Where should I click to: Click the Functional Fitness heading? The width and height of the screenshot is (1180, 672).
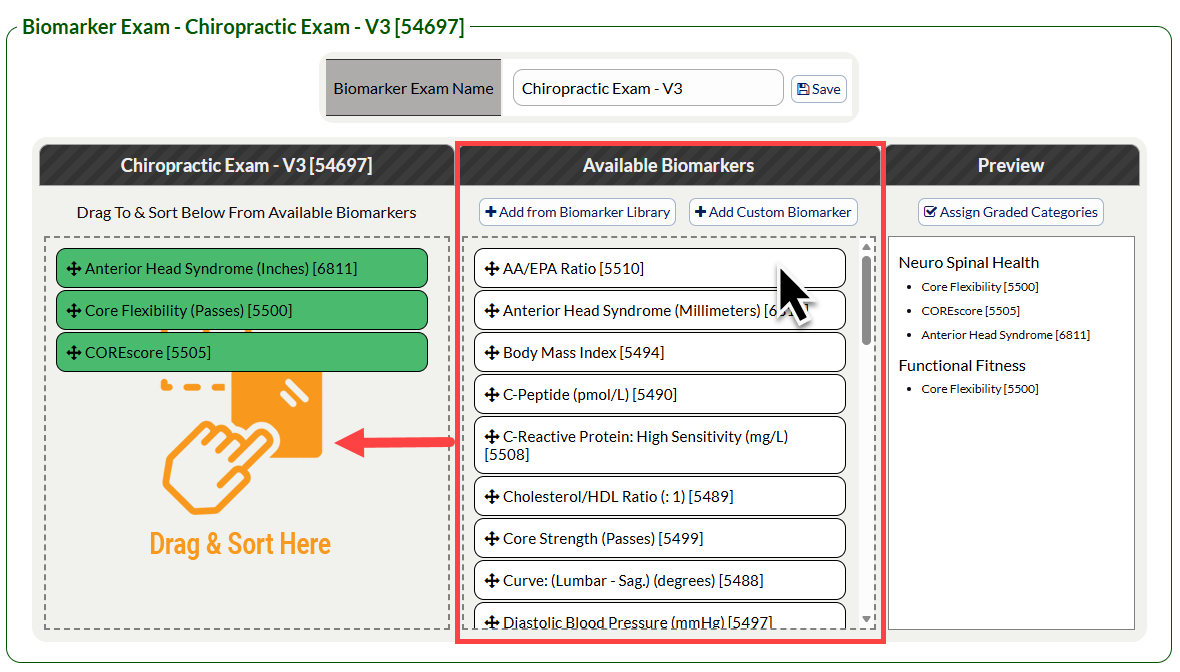pyautogui.click(x=962, y=366)
